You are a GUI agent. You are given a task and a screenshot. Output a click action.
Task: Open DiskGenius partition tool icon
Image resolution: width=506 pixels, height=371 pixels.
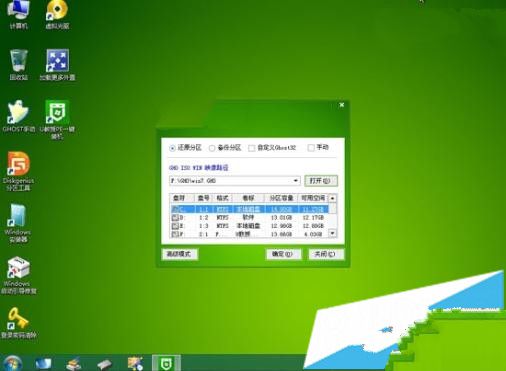[x=18, y=171]
